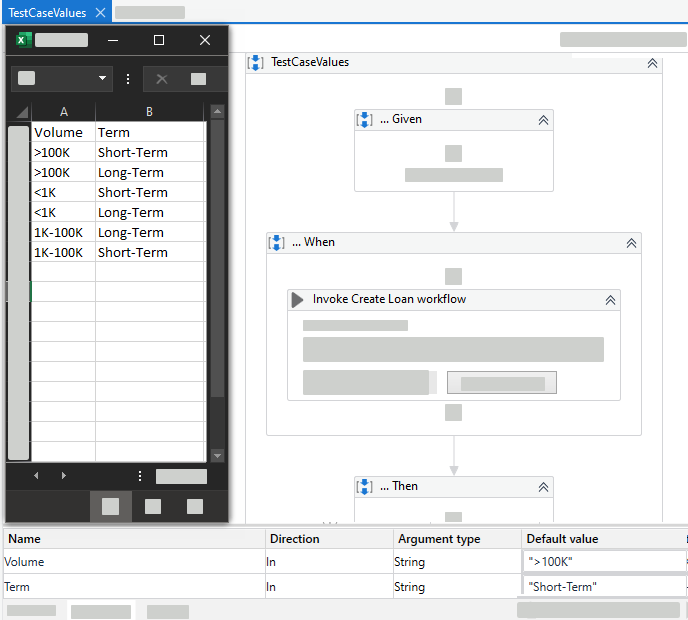This screenshot has height=620, width=688.
Task: Edit default value ">100K" of Volume
Action: pos(604,562)
